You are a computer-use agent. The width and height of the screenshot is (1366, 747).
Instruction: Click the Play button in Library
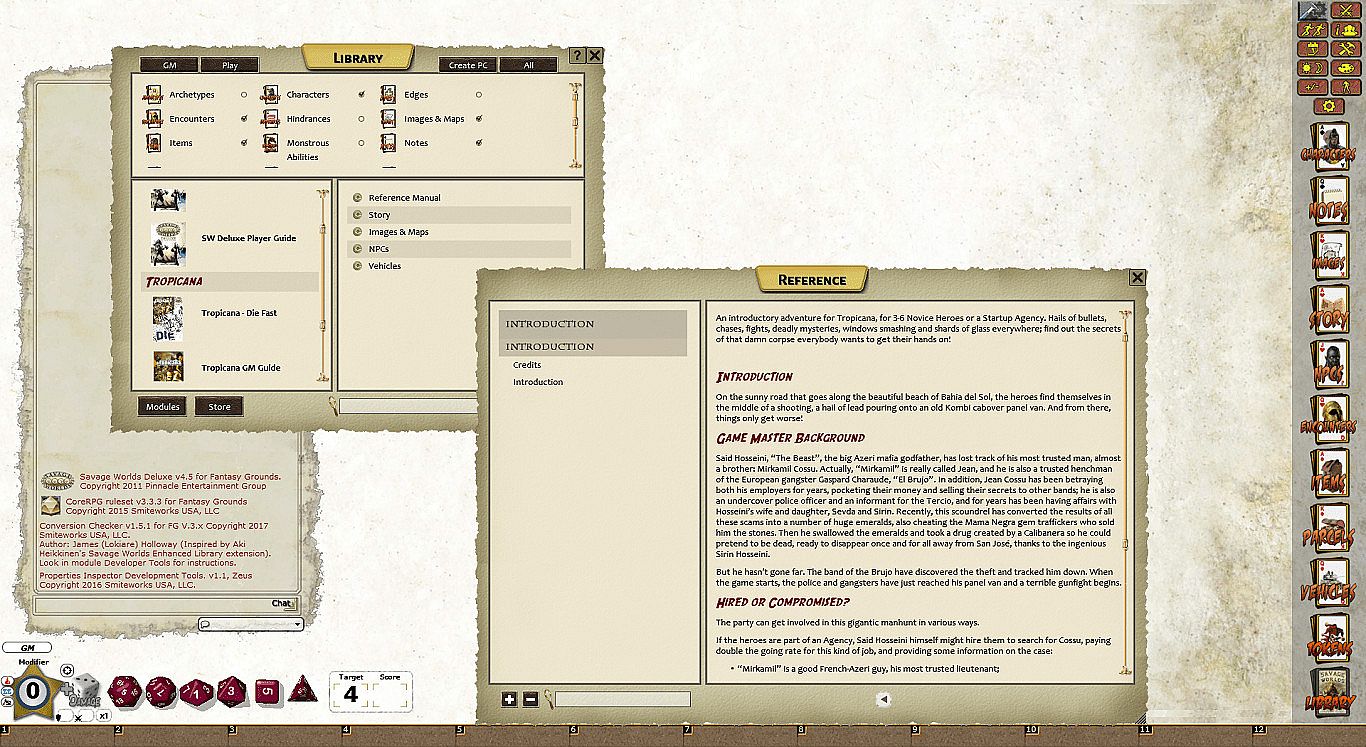230,65
